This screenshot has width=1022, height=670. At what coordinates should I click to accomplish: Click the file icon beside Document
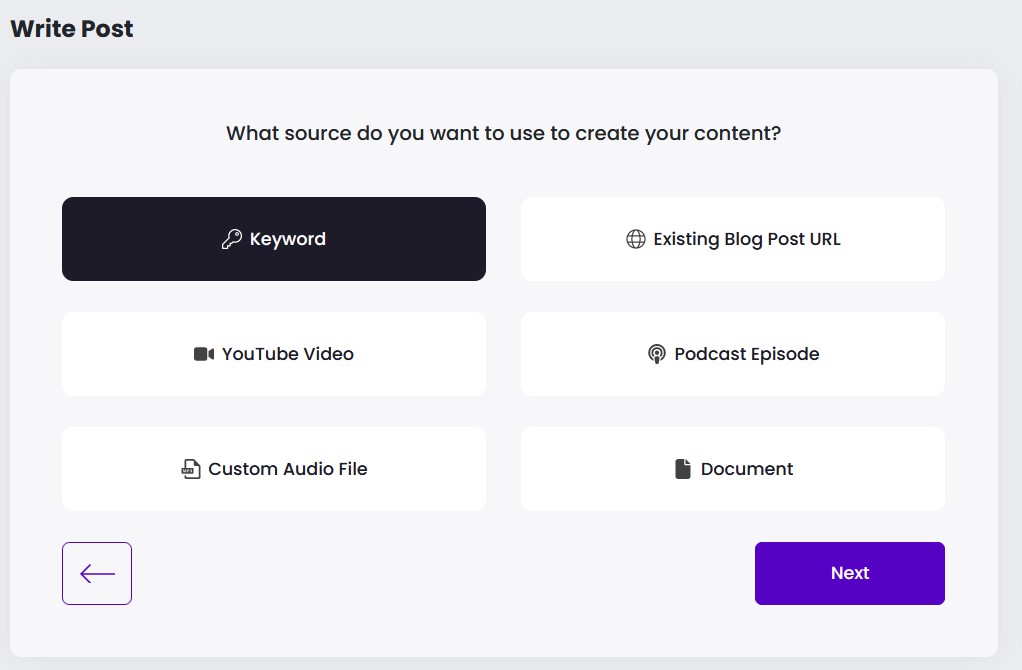[x=682, y=469]
